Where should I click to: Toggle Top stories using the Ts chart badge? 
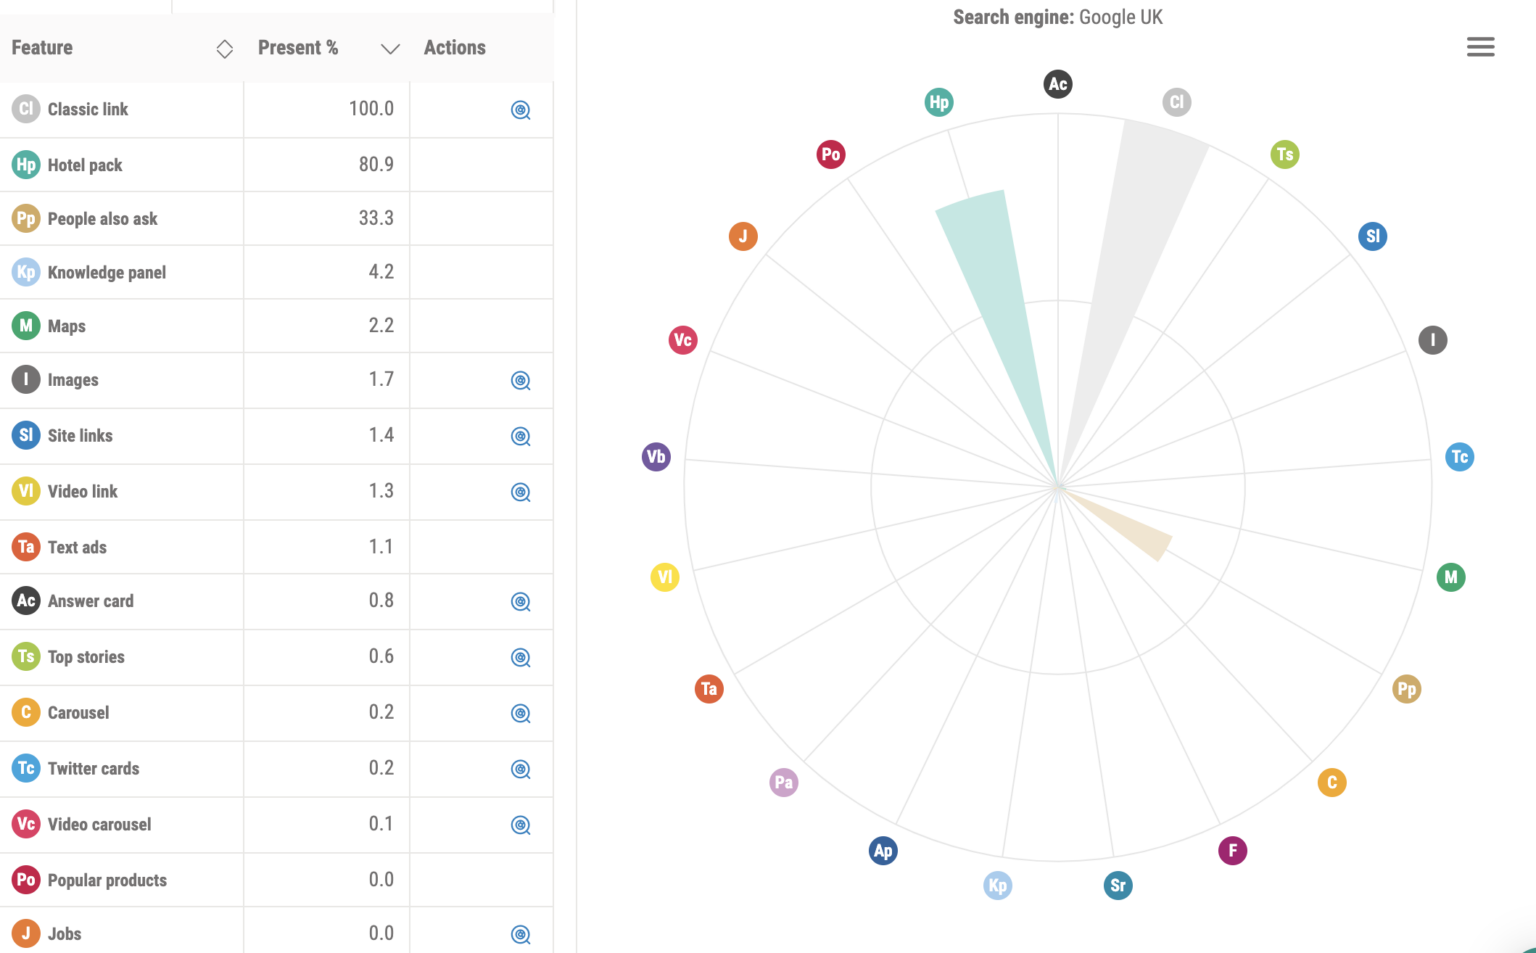tap(1285, 154)
